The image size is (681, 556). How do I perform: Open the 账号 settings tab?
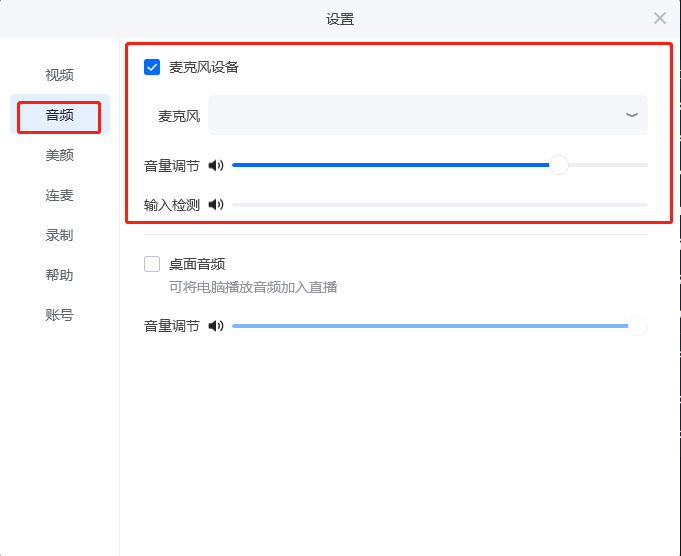tap(60, 315)
